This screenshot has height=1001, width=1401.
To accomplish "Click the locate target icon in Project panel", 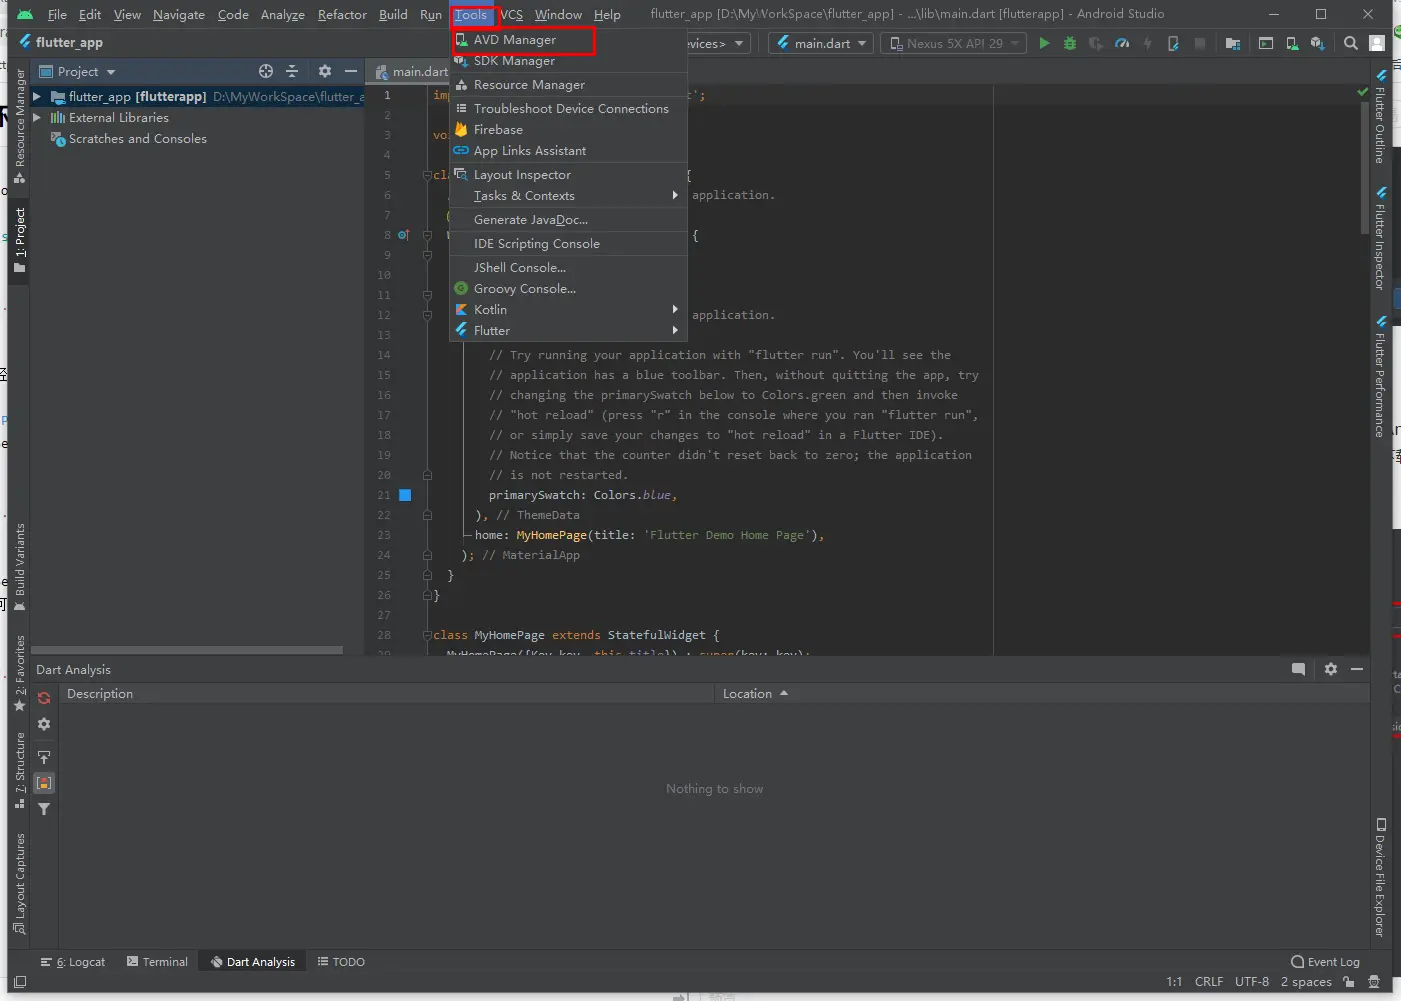I will [x=266, y=71].
